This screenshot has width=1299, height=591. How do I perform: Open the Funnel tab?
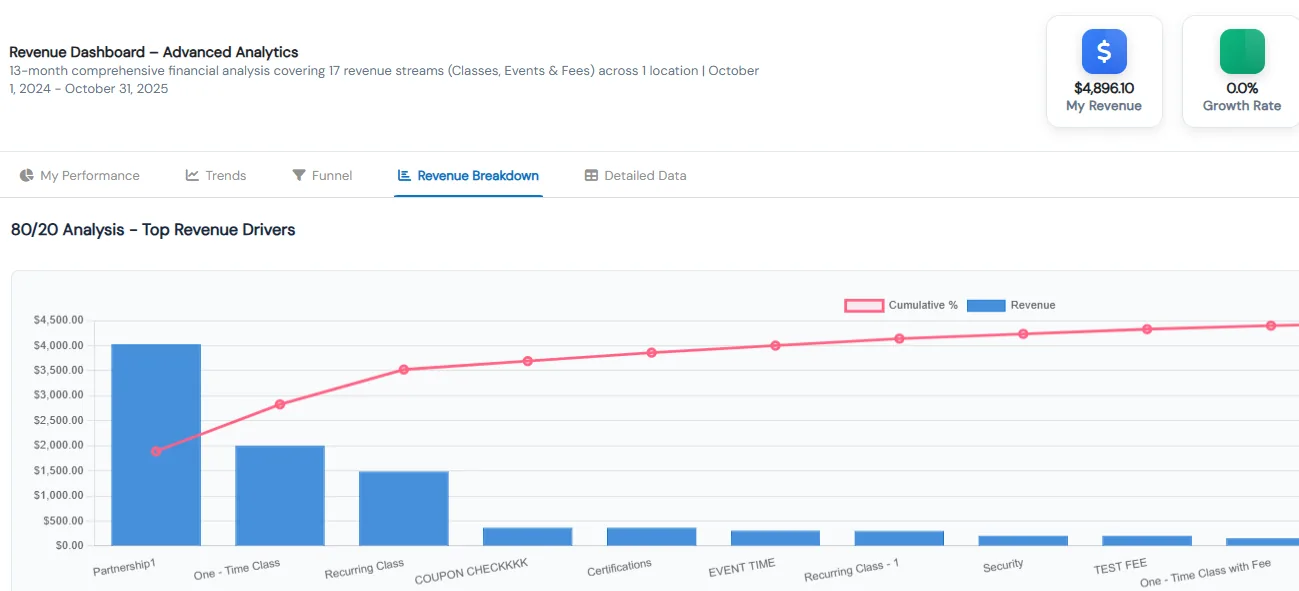322,175
